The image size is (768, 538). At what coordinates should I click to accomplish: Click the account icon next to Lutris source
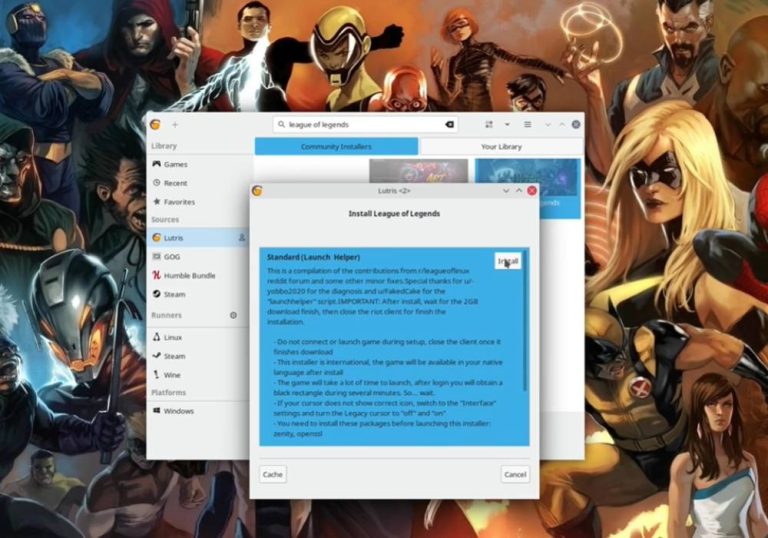coord(241,238)
